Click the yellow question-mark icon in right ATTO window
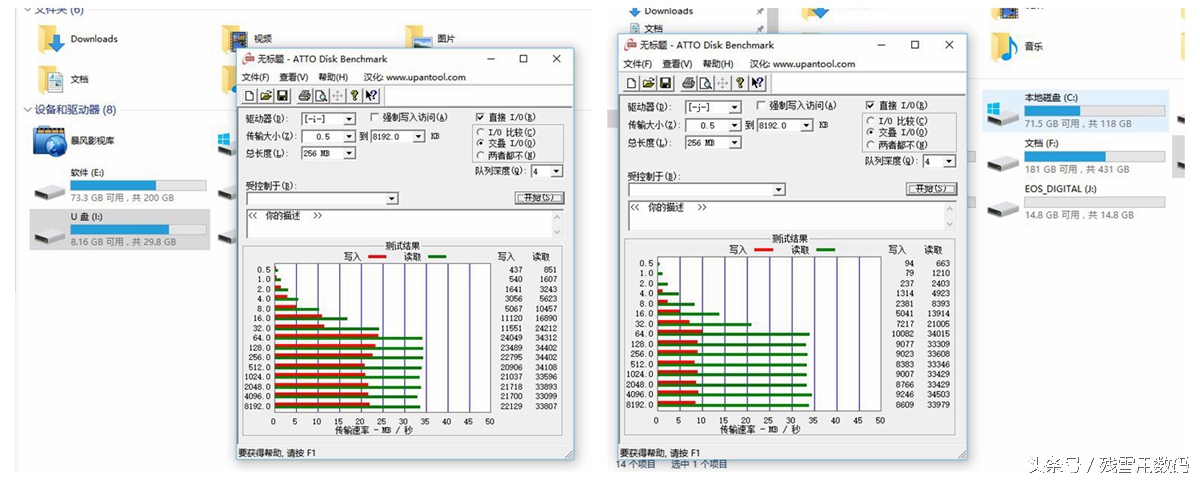 click(739, 83)
